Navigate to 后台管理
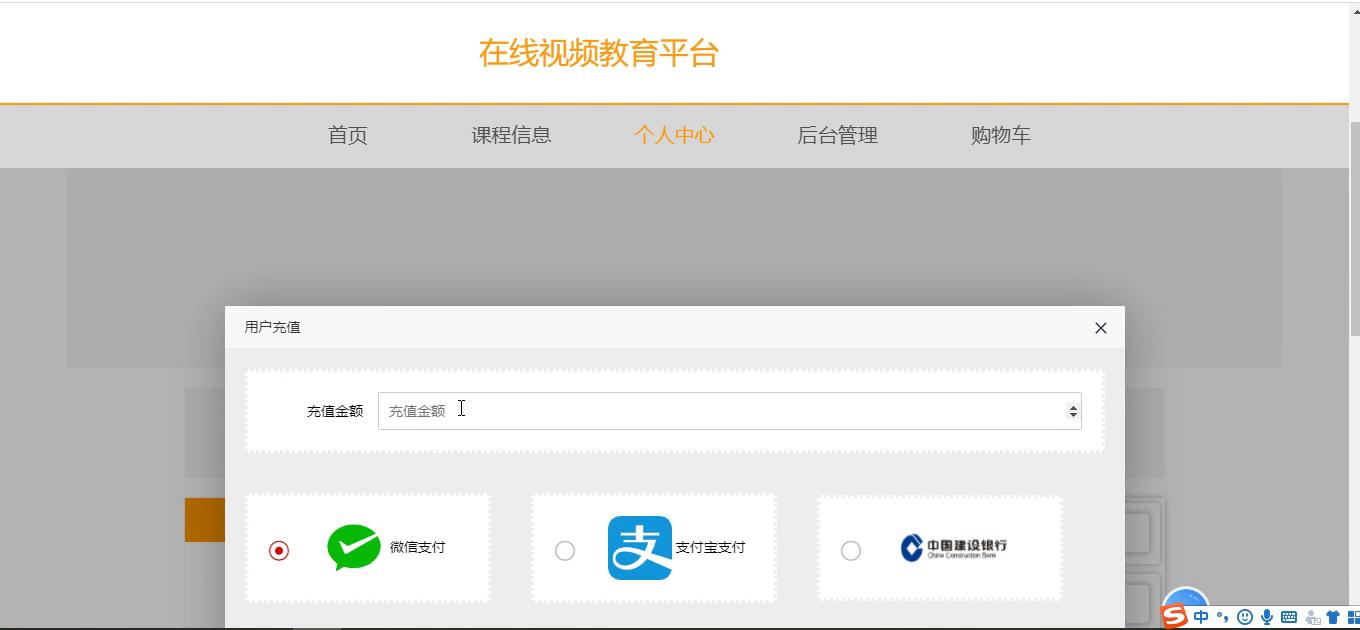This screenshot has width=1360, height=630. [x=837, y=136]
